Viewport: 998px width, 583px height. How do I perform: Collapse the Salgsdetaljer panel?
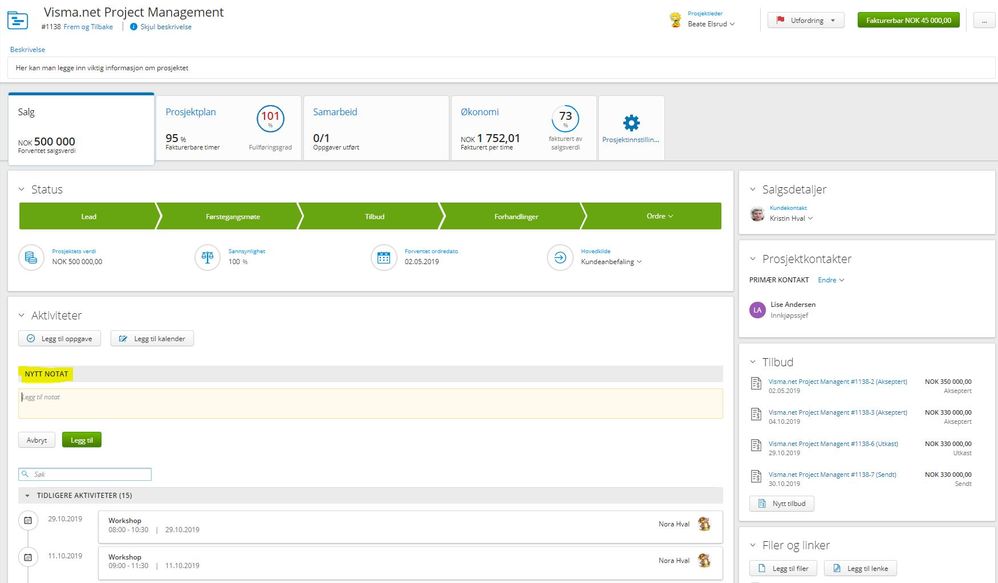752,190
